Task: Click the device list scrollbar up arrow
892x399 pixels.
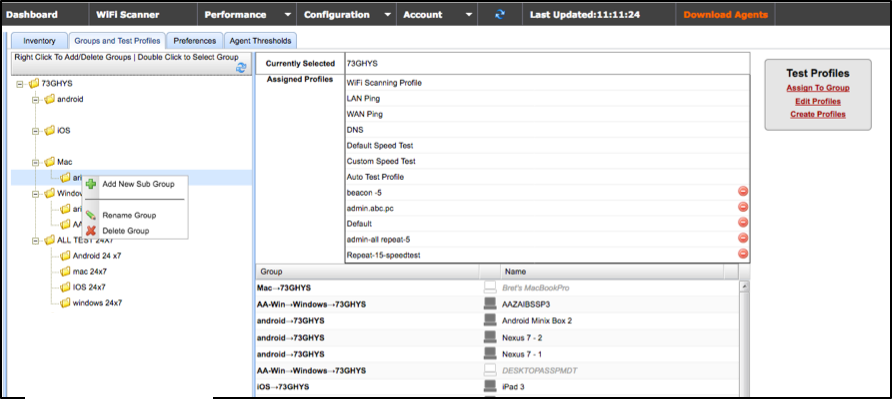Action: [744, 286]
